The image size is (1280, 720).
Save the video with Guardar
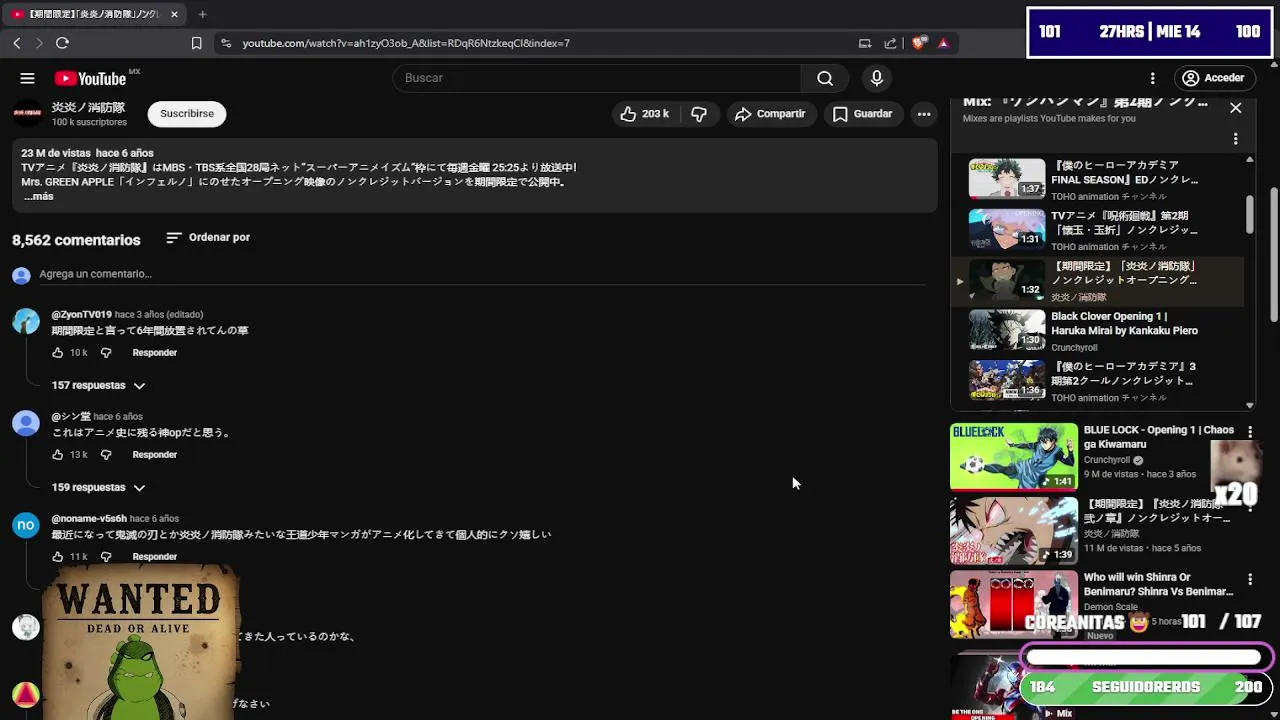click(x=862, y=114)
